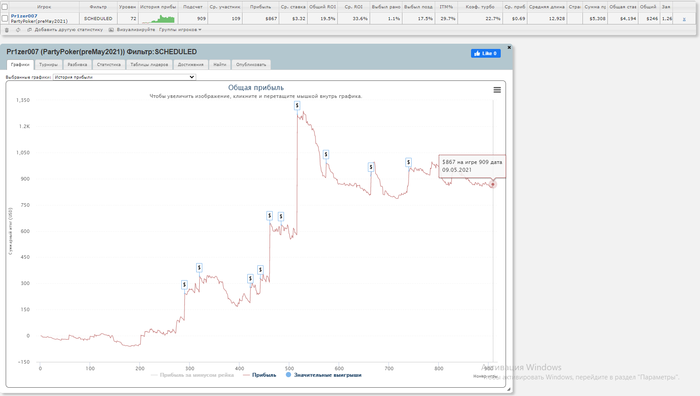Viewport: 700px width, 396px height.
Task: Tick the select-all checkbox in table header
Action: (5, 7)
